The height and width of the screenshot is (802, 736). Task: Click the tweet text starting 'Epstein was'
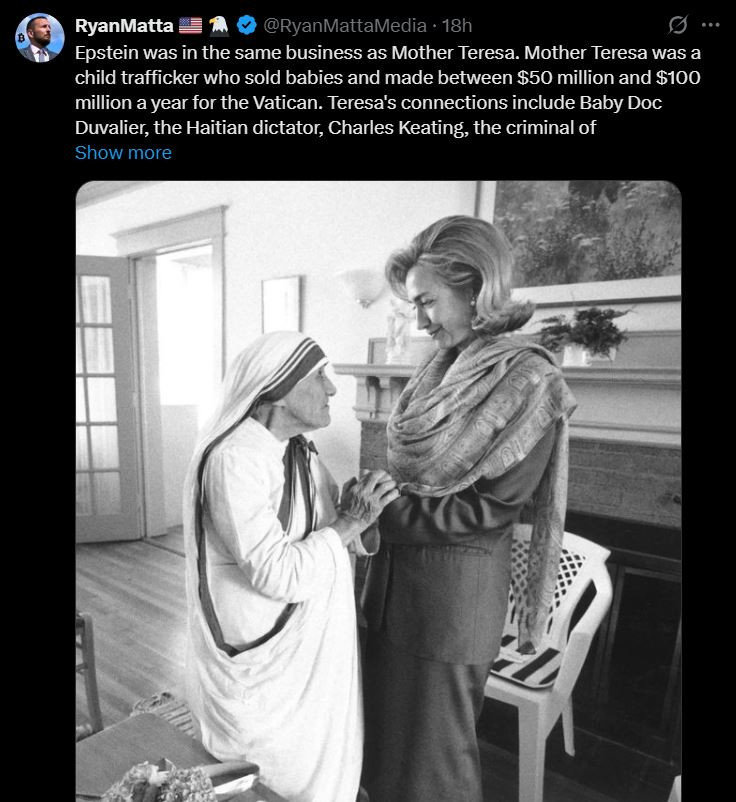pyautogui.click(x=388, y=90)
